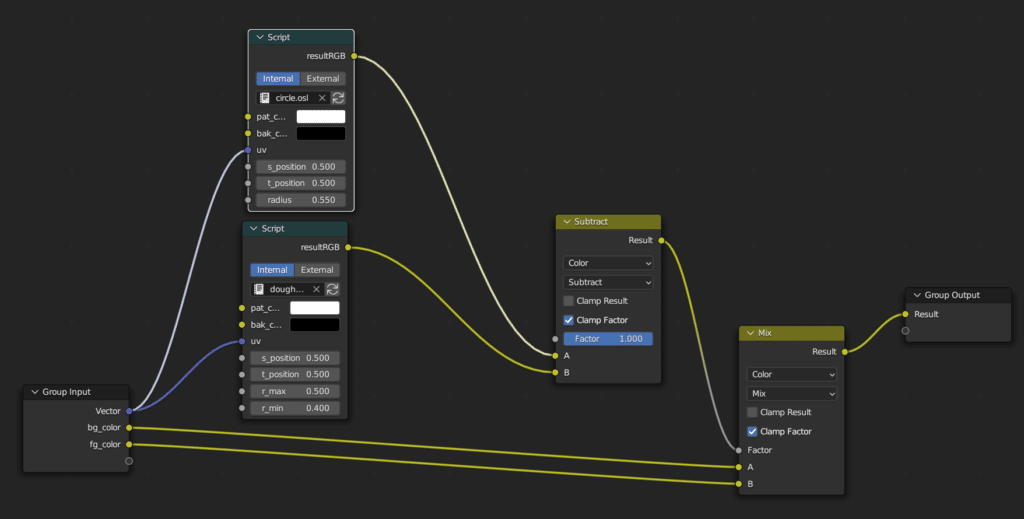Toggle Clamp Result checkbox in Mix node
1024x519 pixels.
click(753, 412)
